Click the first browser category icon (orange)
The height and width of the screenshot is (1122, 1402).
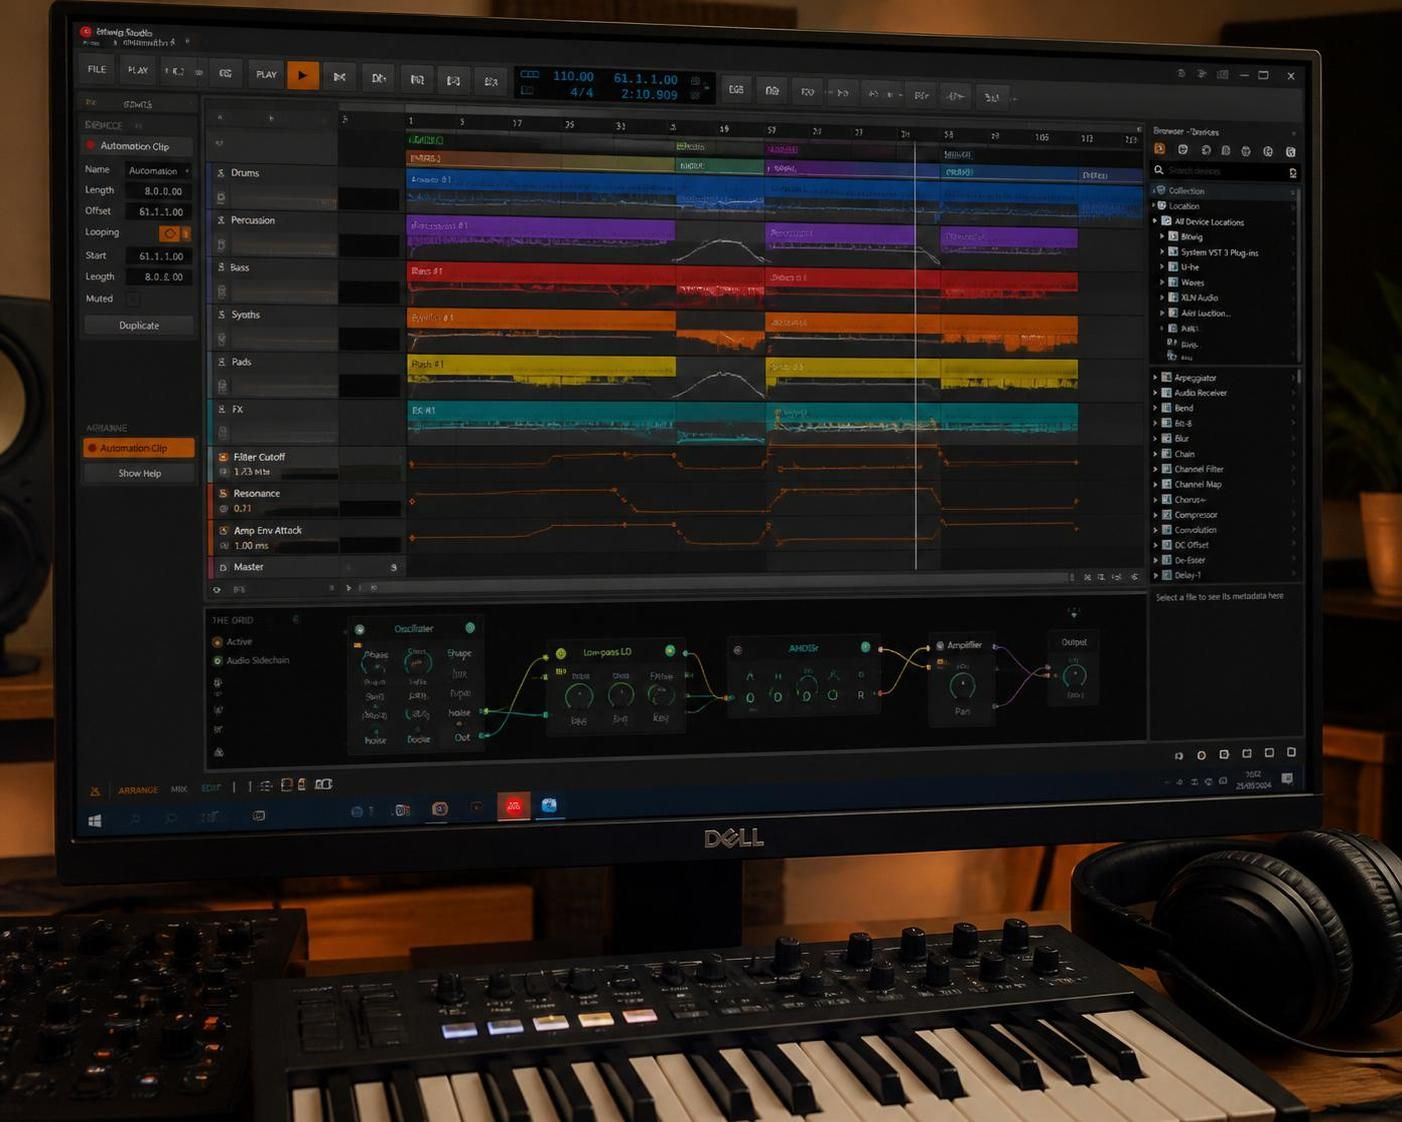[x=1160, y=149]
